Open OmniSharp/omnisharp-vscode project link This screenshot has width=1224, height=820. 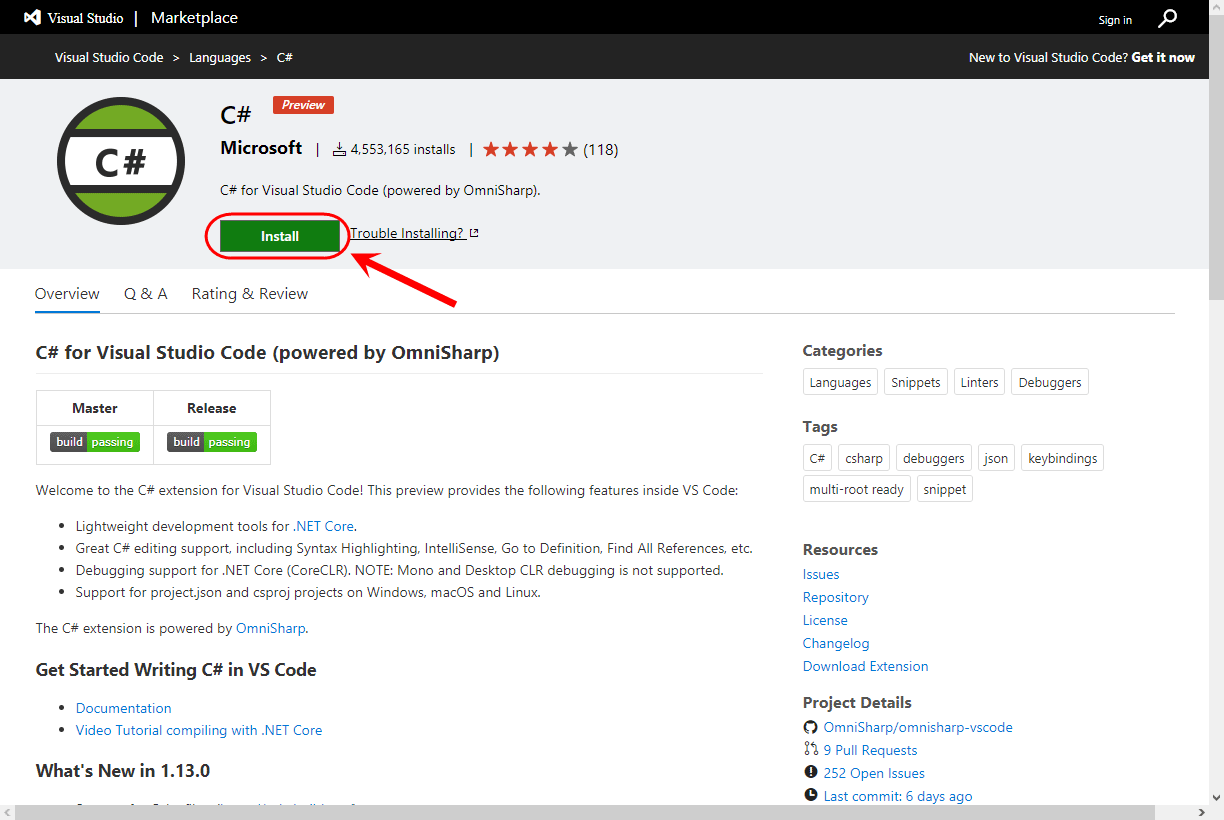click(x=918, y=727)
